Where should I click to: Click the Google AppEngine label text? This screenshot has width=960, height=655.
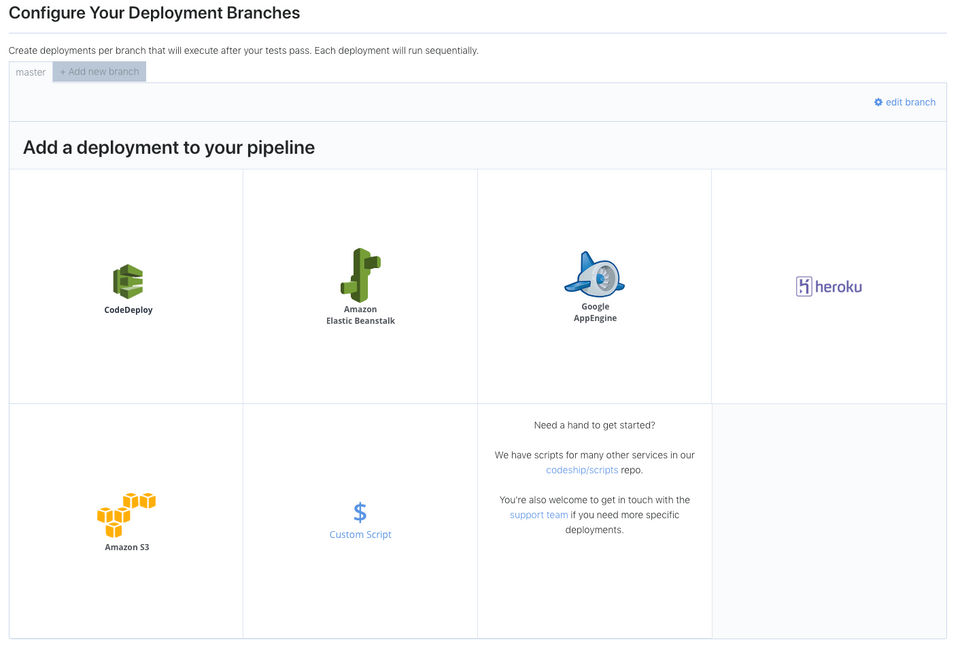pos(595,312)
